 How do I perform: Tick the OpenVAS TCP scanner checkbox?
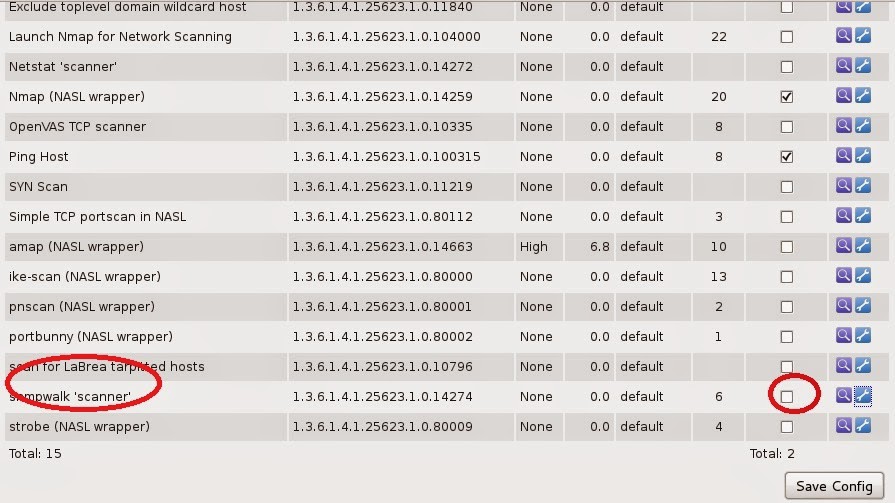787,127
